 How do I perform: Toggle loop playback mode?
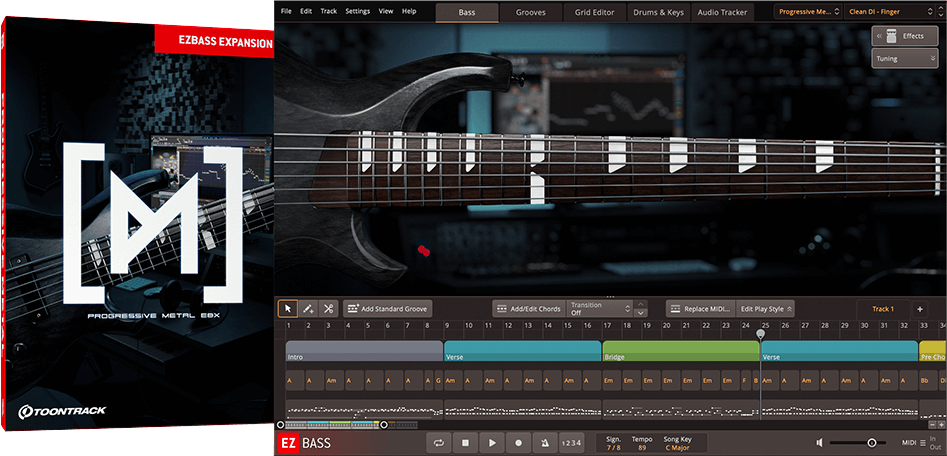tap(438, 442)
